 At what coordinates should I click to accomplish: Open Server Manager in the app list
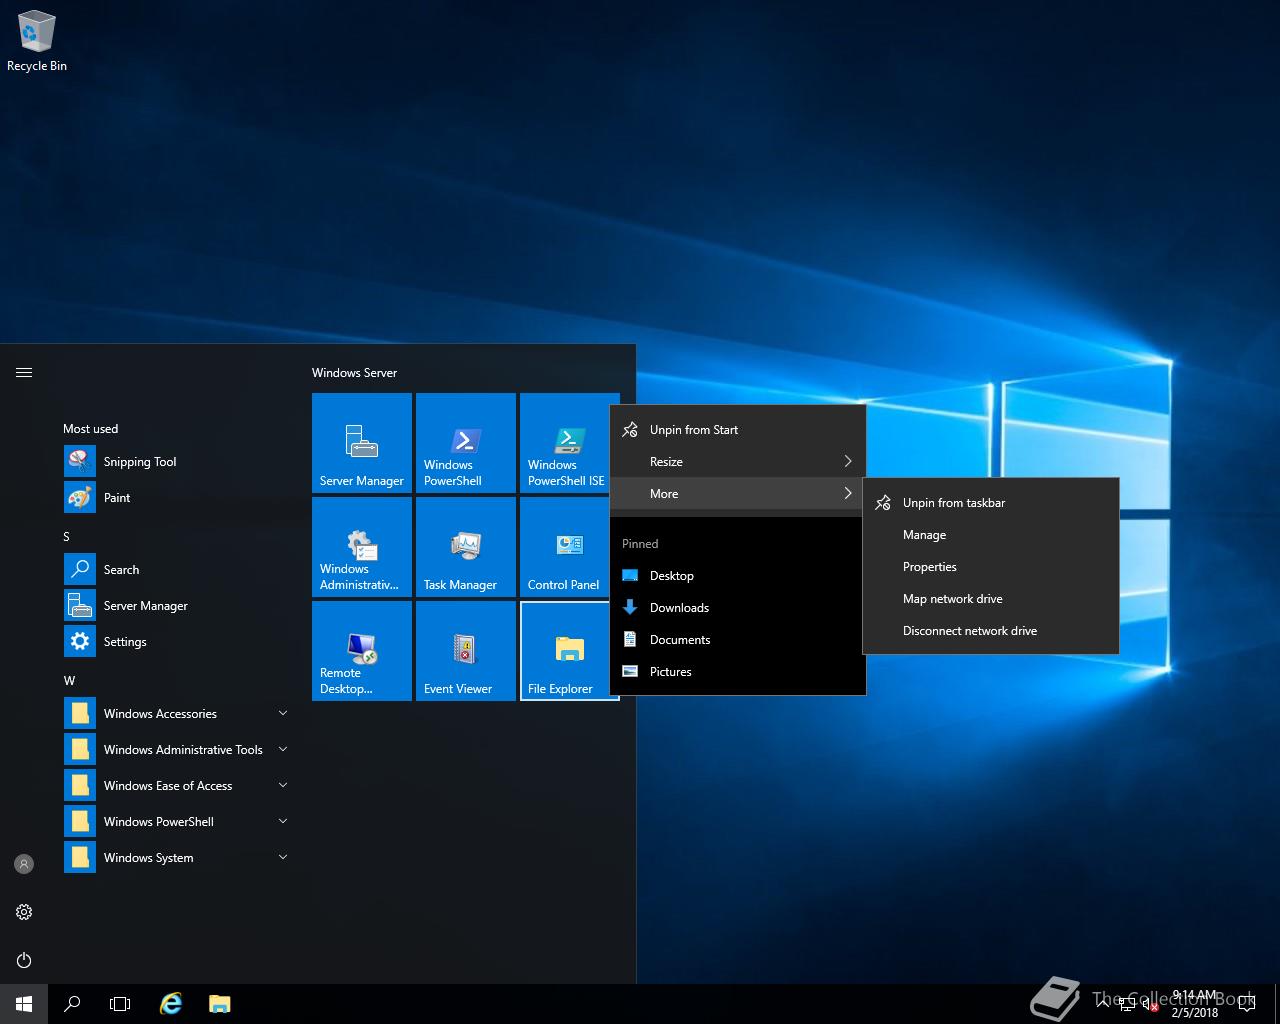point(178,606)
